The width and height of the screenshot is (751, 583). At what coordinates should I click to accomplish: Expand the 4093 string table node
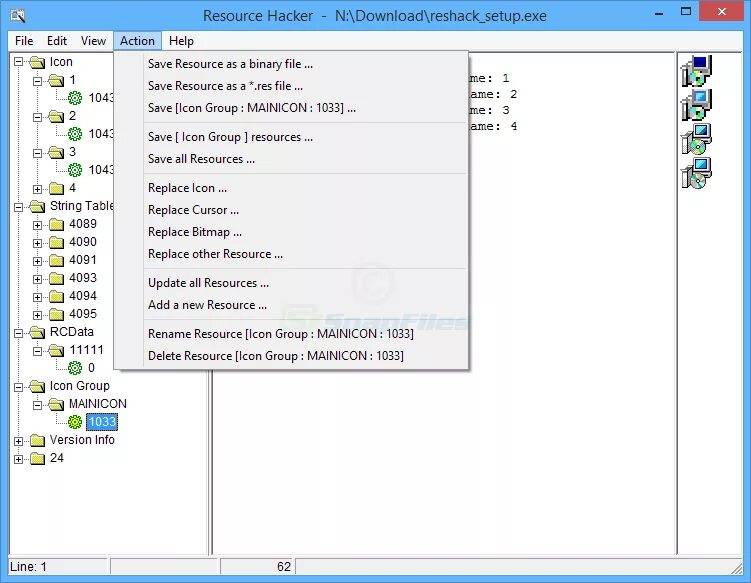pos(37,279)
